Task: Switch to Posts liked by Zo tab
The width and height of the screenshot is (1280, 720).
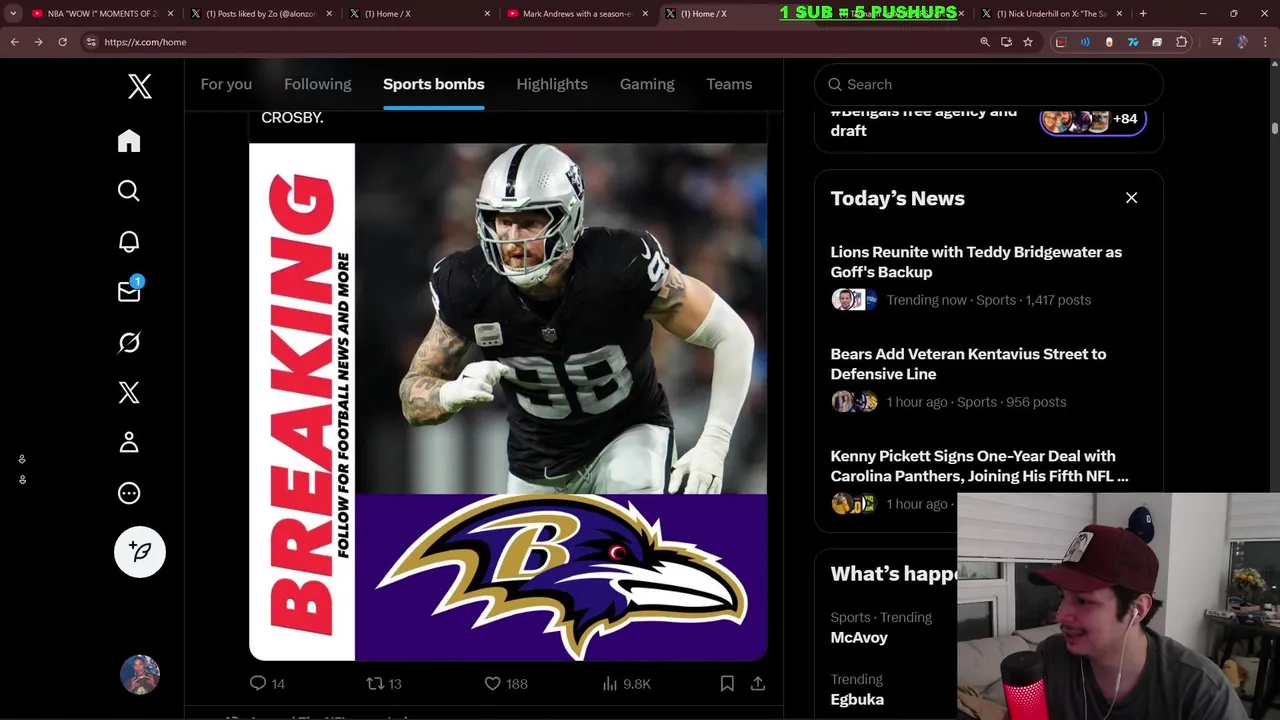Action: pyautogui.click(x=260, y=14)
